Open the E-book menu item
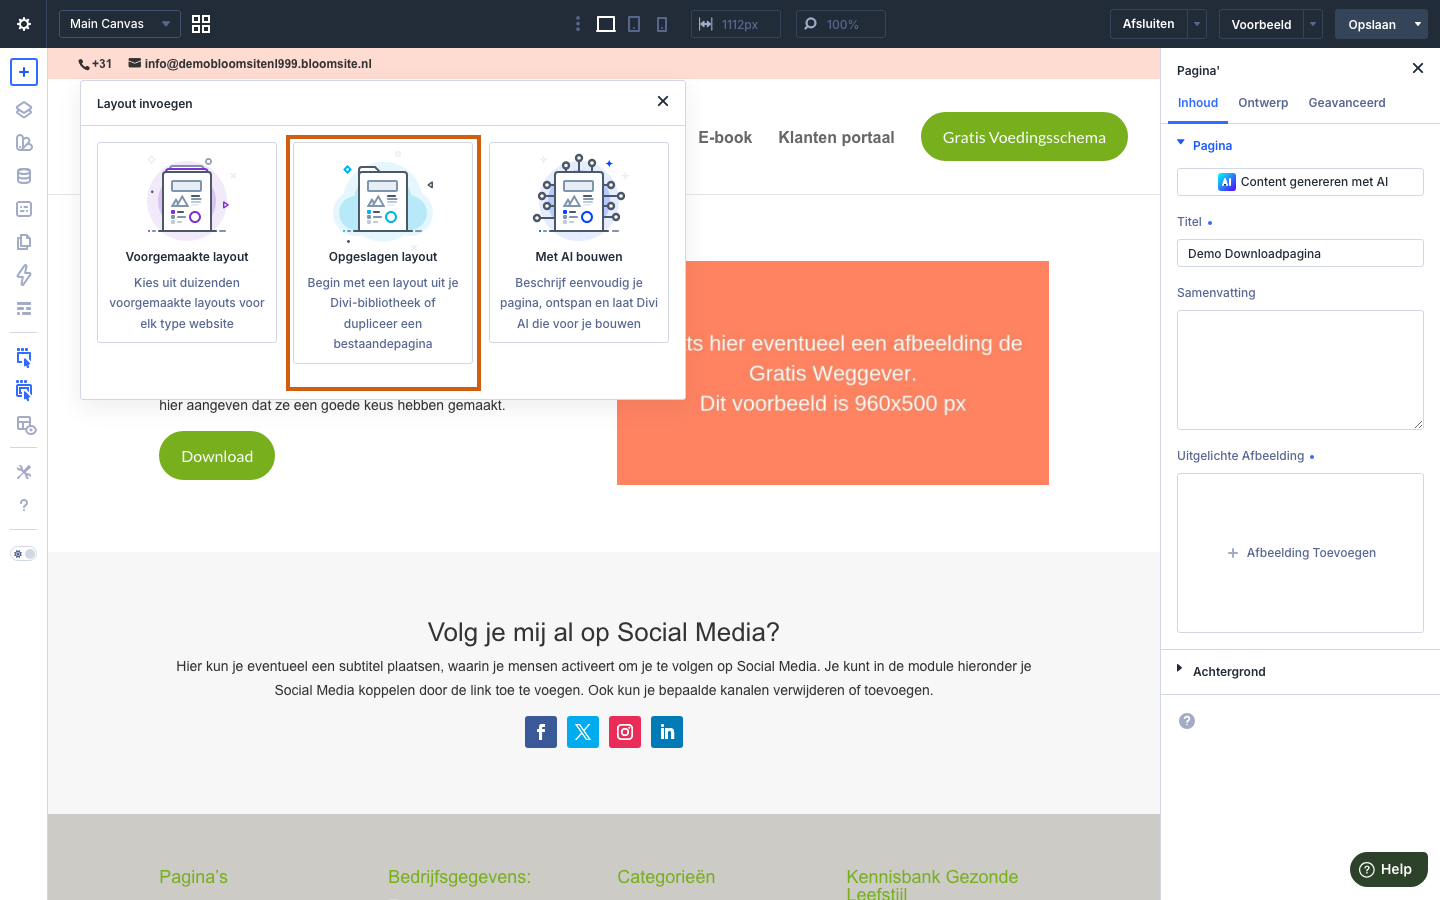 [x=725, y=137]
